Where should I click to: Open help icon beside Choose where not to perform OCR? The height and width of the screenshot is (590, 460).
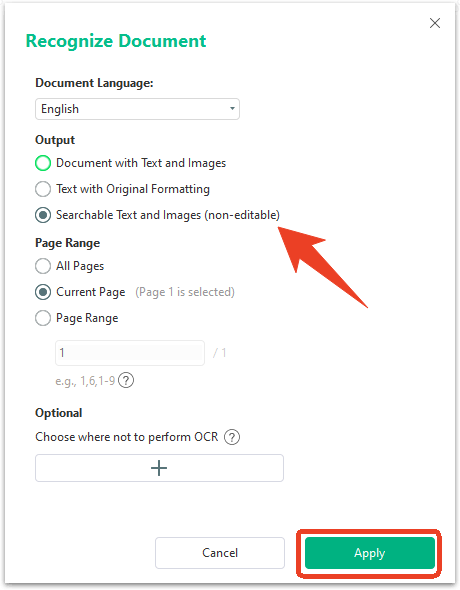232,437
